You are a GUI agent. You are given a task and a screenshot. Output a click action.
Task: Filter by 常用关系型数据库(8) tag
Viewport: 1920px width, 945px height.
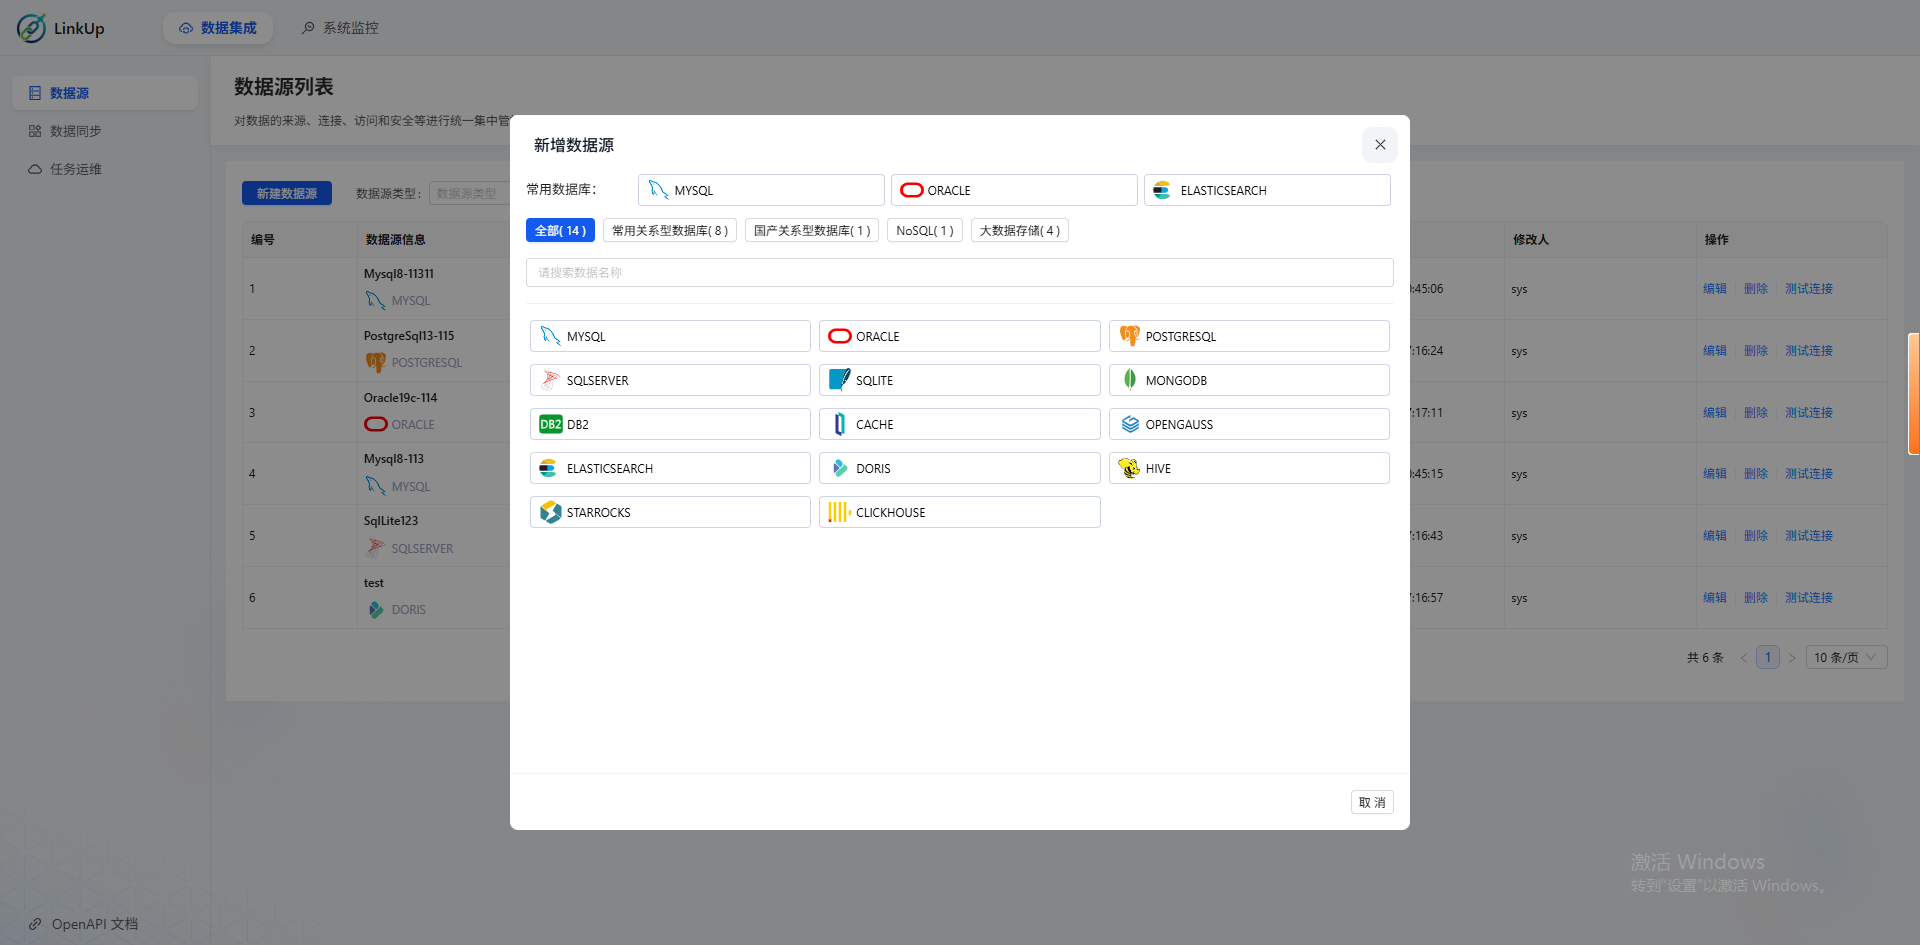tap(669, 231)
